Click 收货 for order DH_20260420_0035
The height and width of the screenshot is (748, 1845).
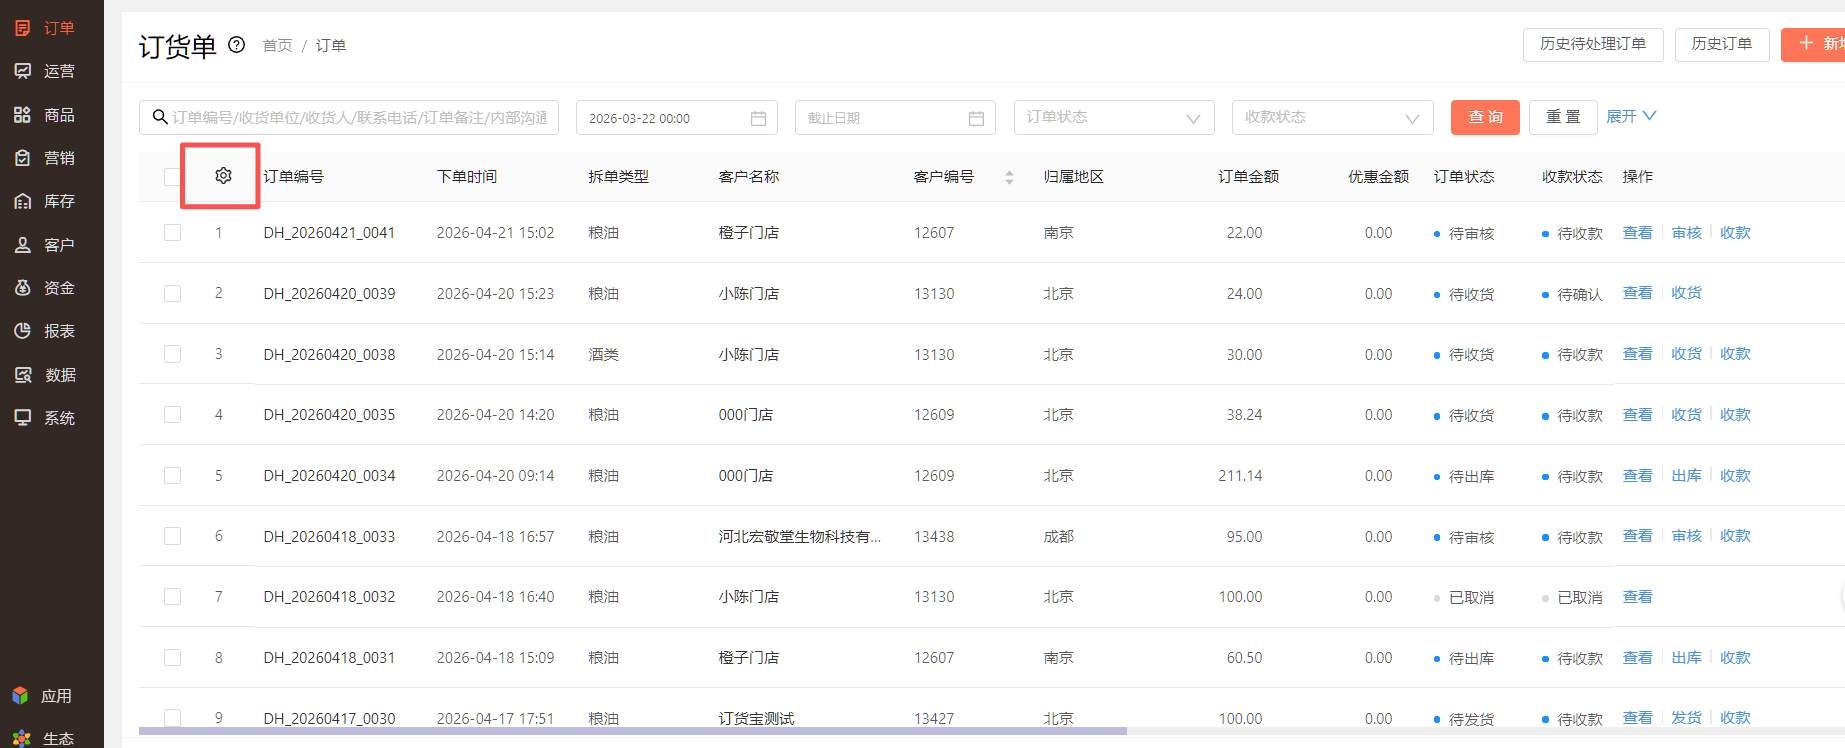click(1686, 414)
